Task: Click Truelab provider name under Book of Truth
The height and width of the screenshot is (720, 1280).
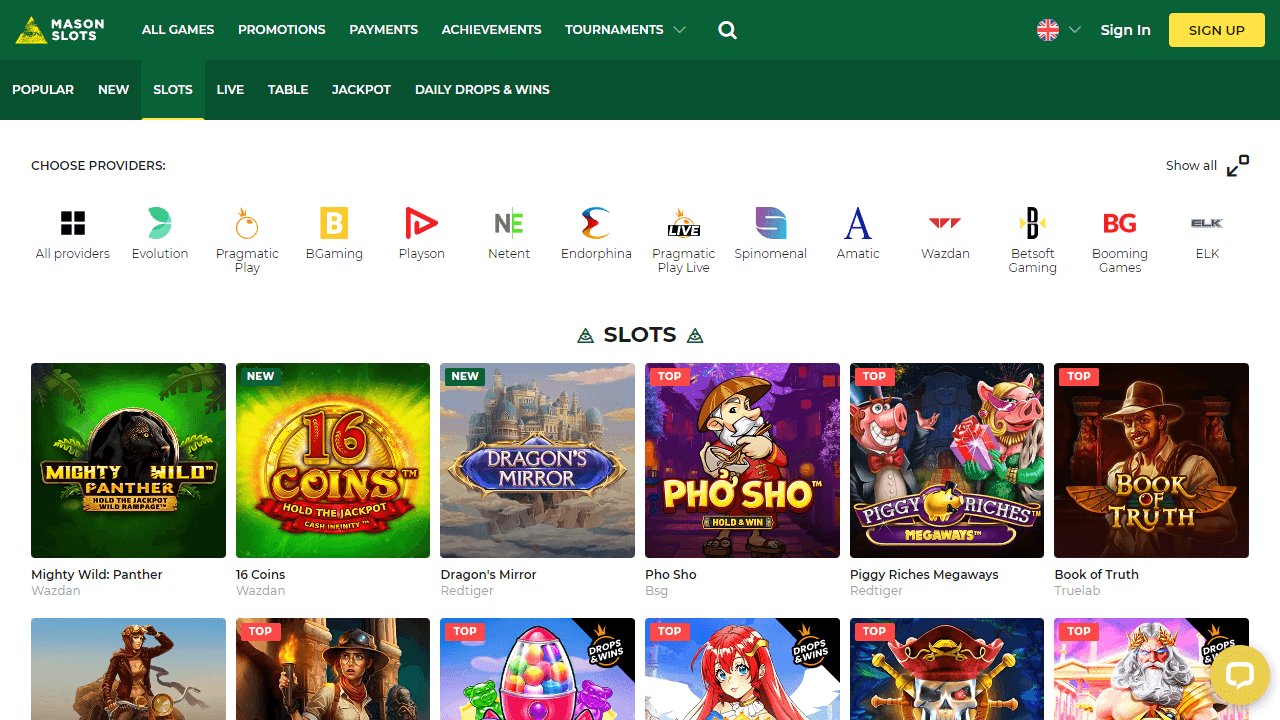Action: (x=1077, y=591)
